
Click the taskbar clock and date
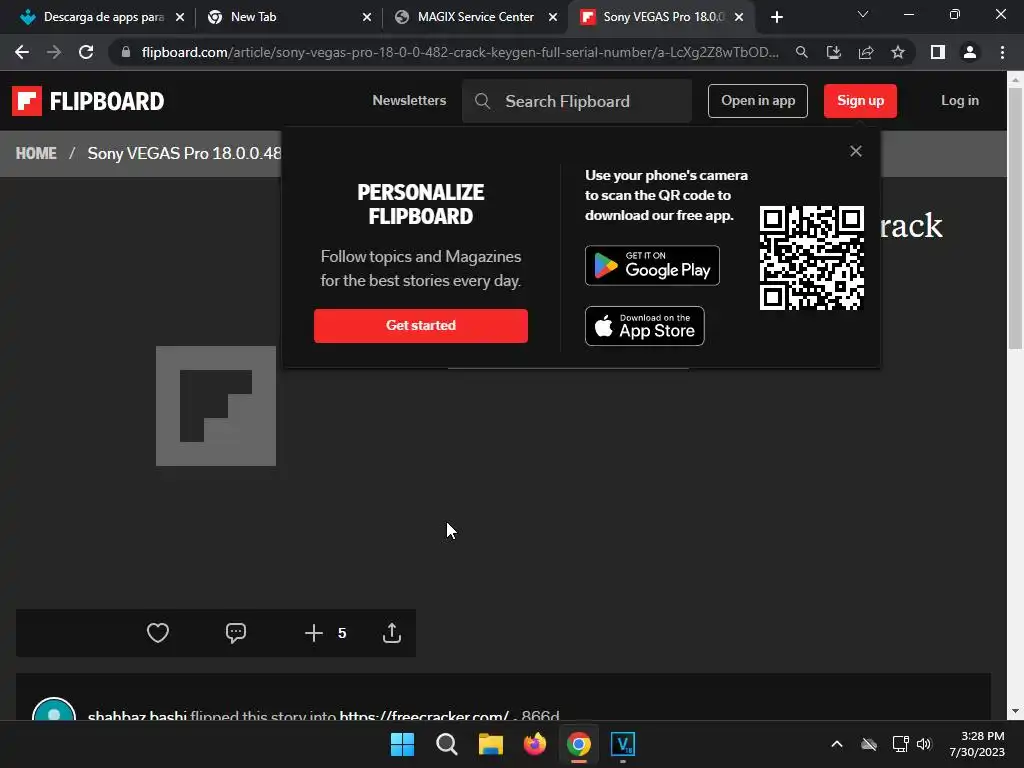977,744
